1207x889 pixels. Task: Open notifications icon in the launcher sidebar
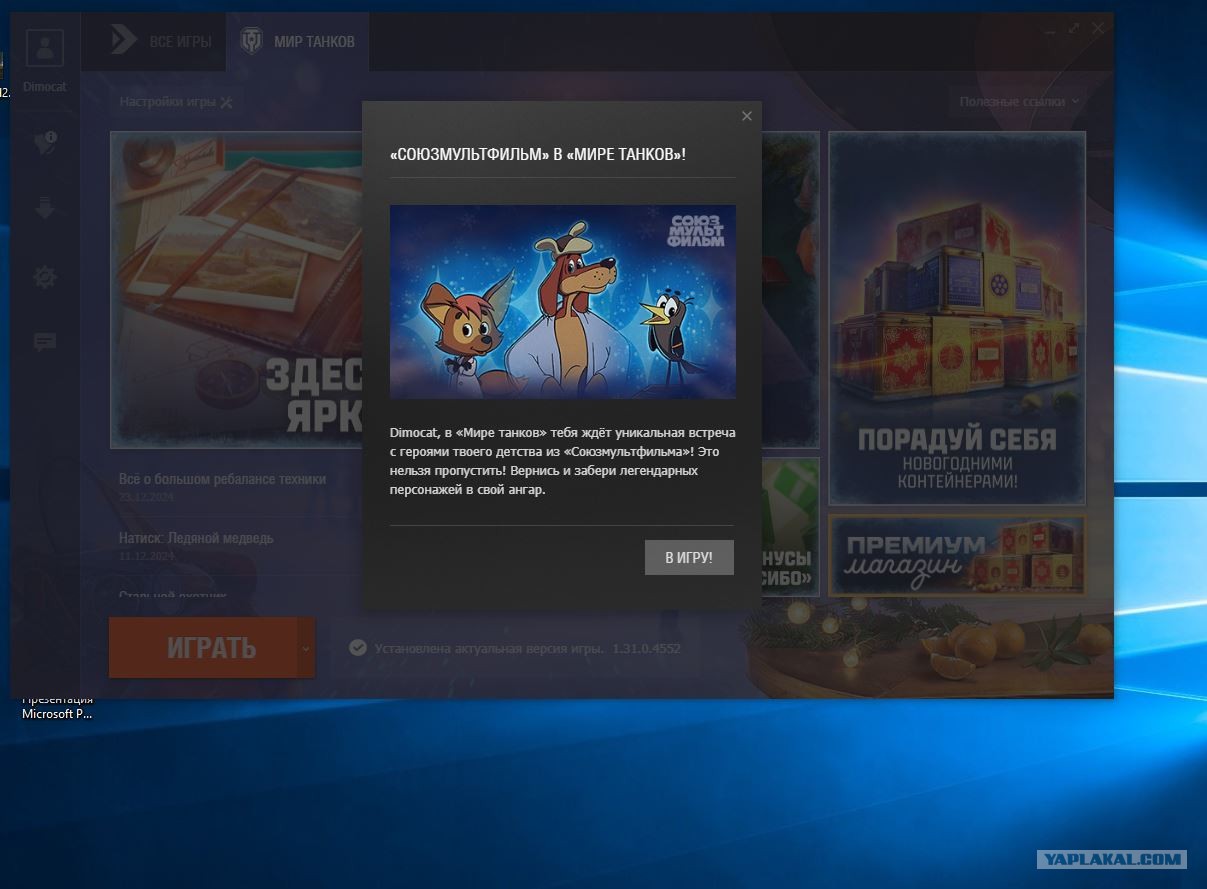45,144
